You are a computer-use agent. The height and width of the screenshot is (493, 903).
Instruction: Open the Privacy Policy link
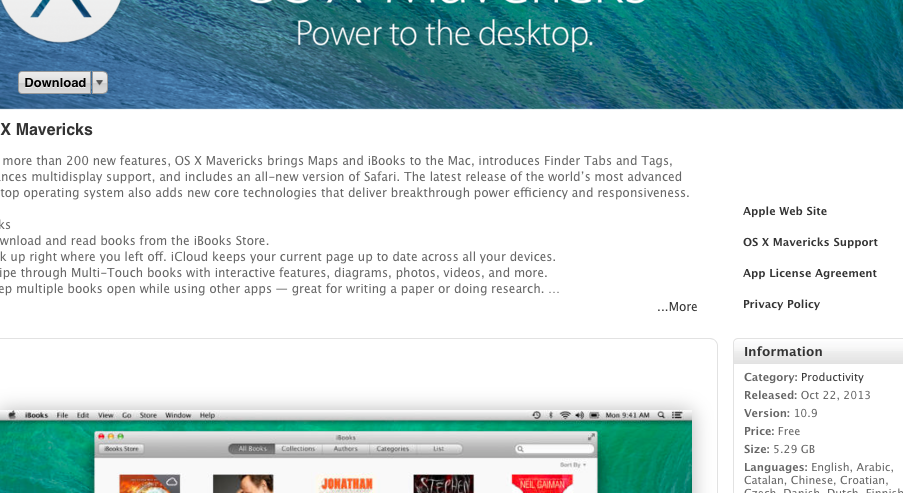coord(781,304)
